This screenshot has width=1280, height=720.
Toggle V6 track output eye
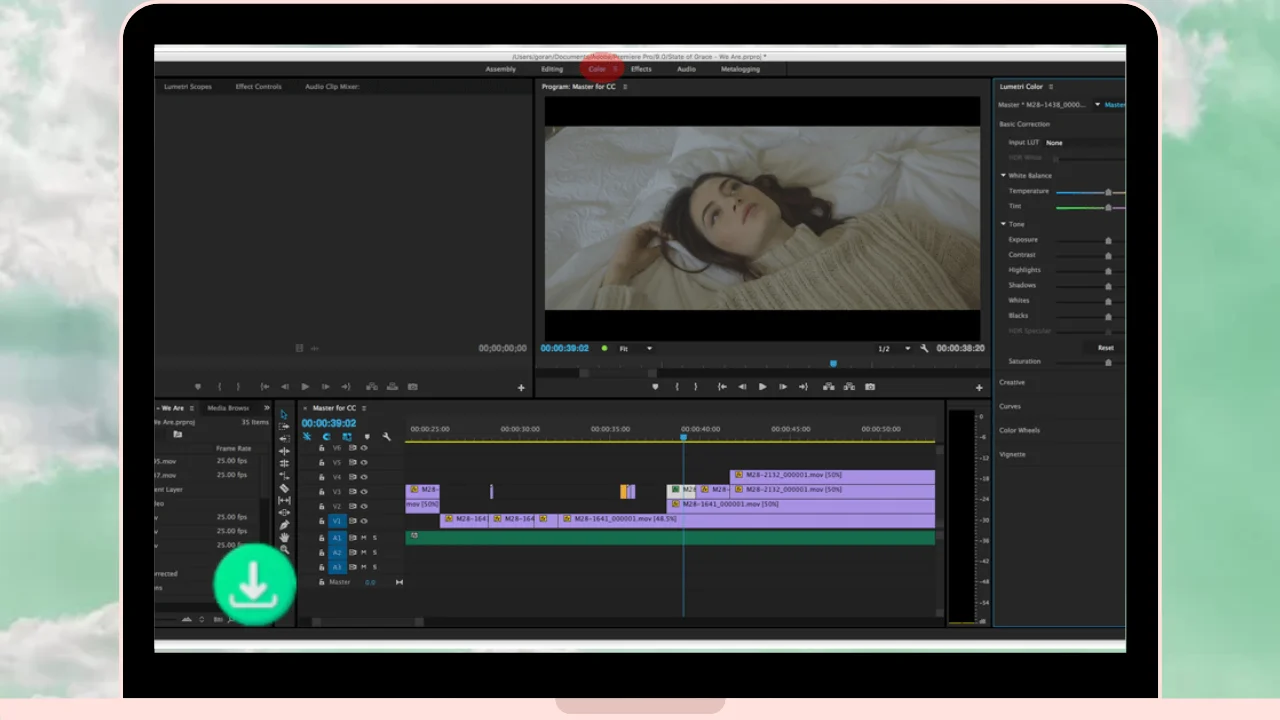pyautogui.click(x=364, y=448)
